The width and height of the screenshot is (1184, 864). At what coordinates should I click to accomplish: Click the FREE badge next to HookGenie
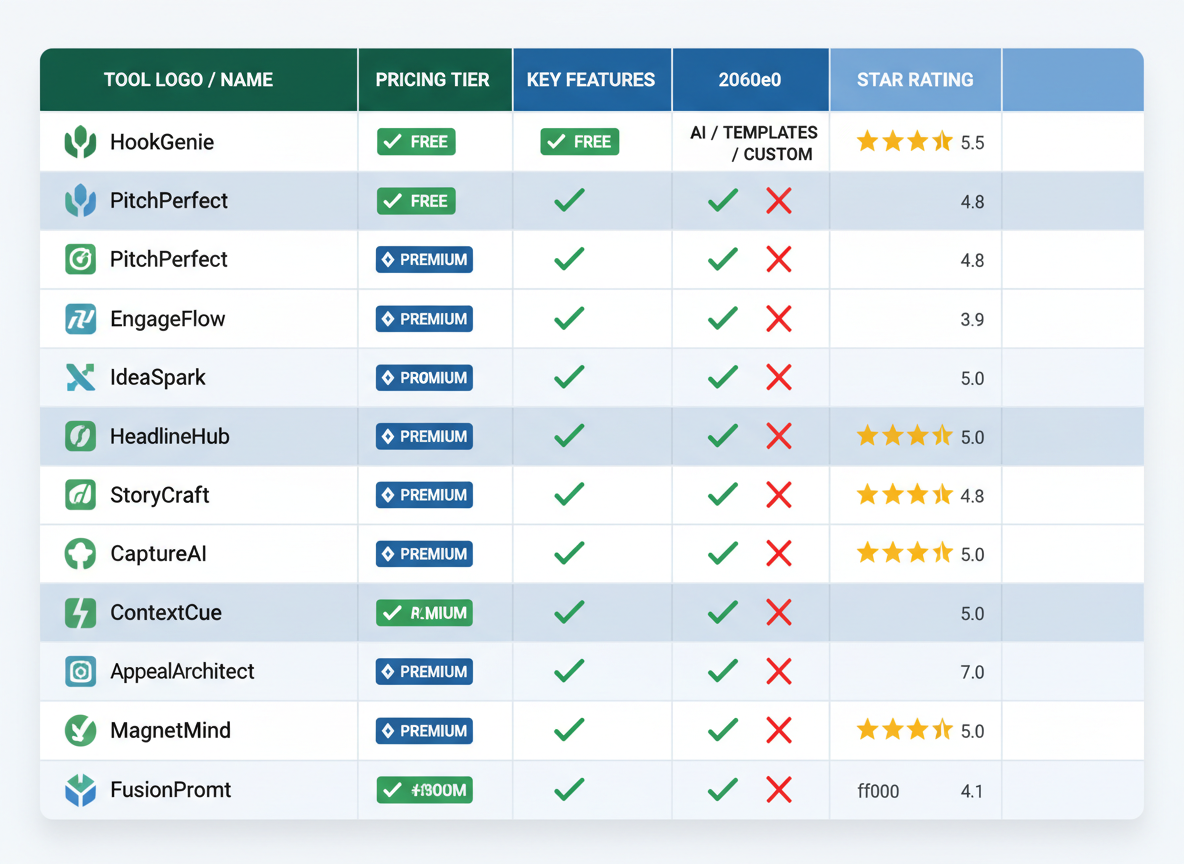coord(415,141)
